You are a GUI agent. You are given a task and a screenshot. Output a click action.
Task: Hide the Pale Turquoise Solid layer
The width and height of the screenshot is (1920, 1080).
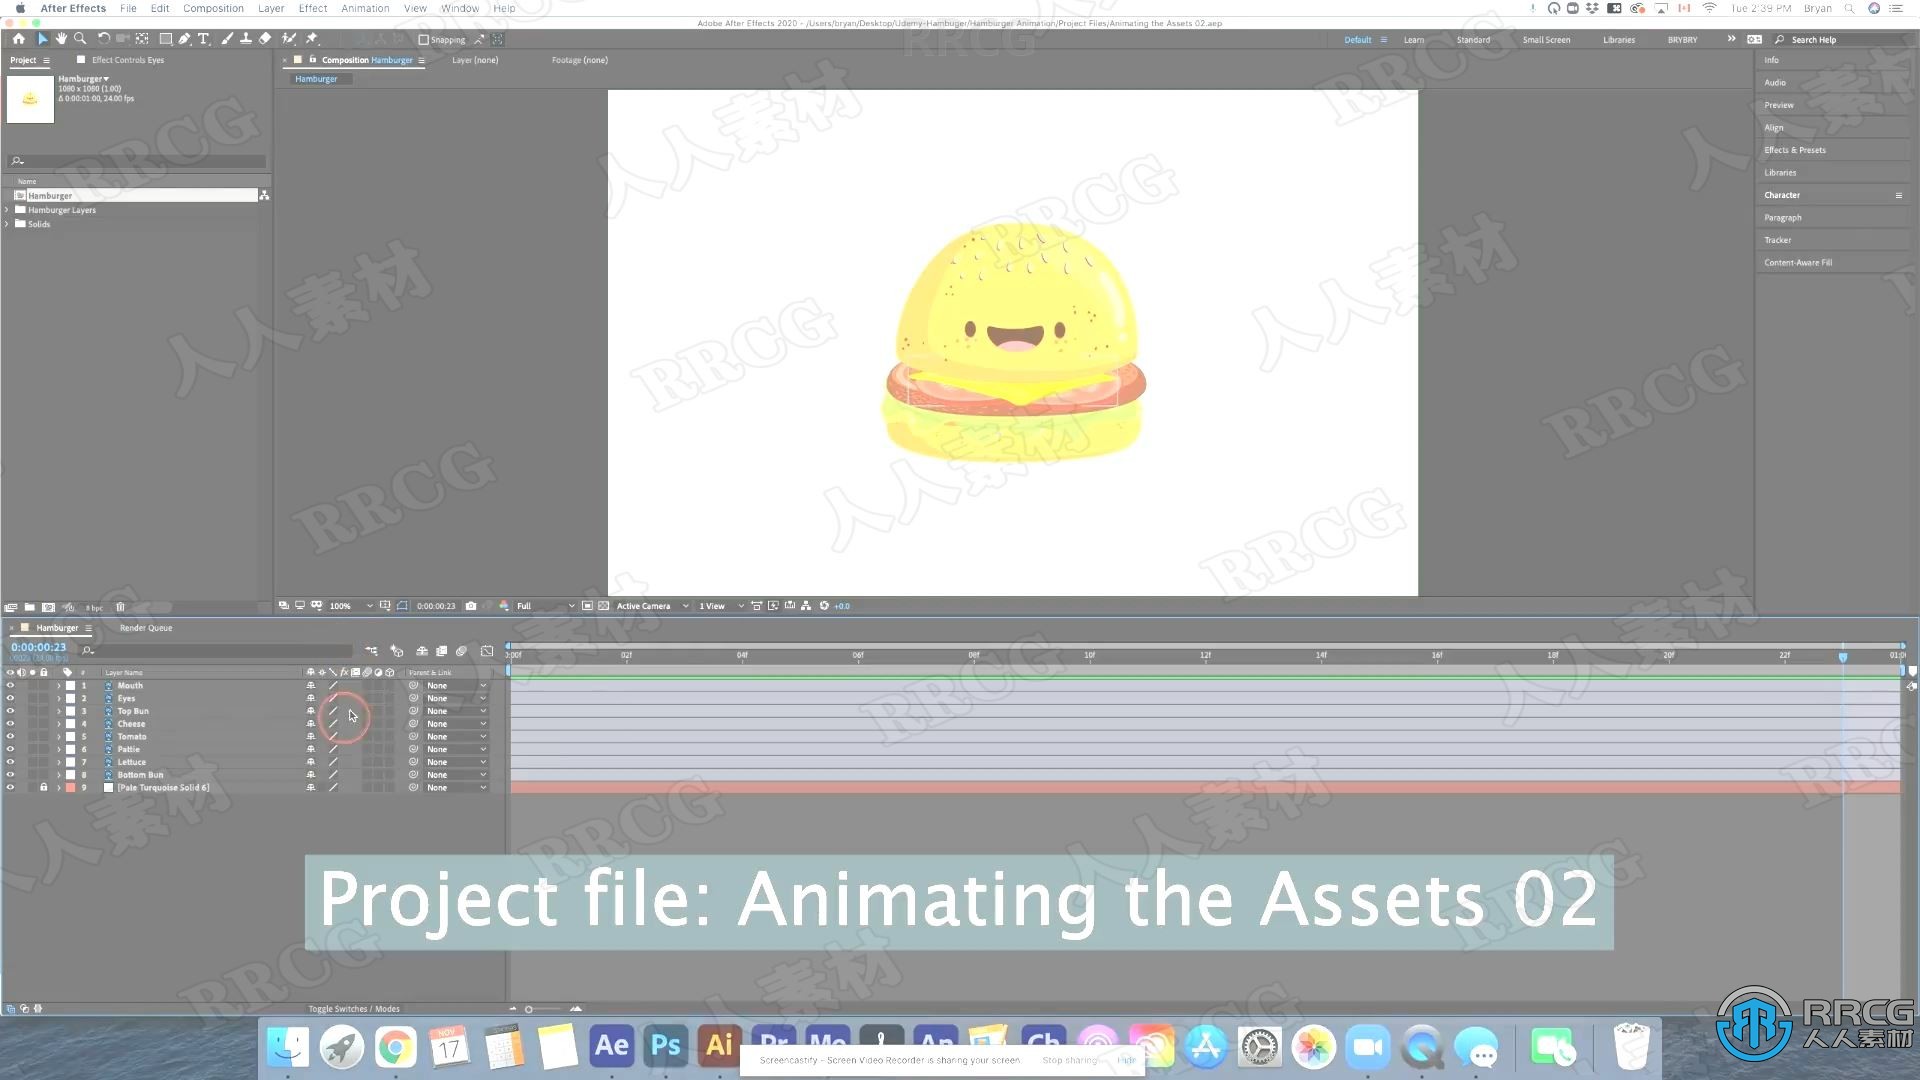point(11,787)
